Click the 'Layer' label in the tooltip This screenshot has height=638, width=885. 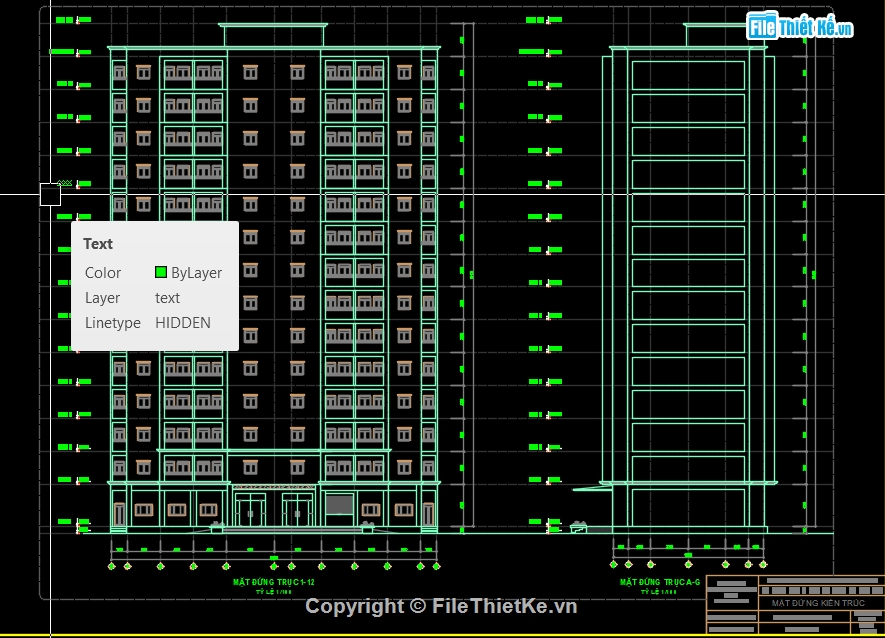[x=102, y=298]
